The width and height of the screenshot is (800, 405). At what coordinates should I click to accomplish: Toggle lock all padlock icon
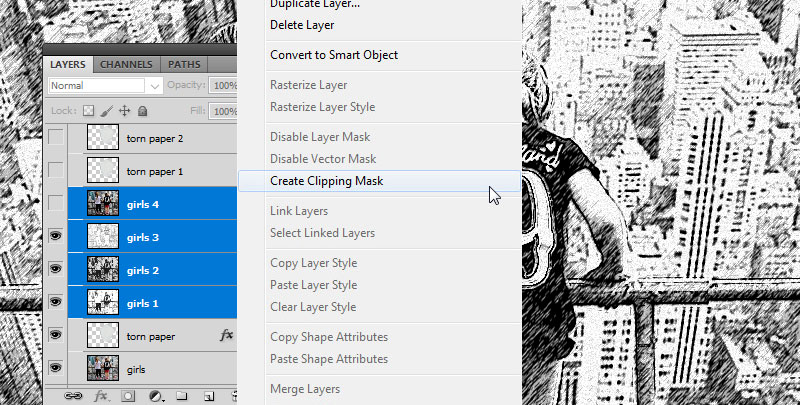tap(142, 111)
